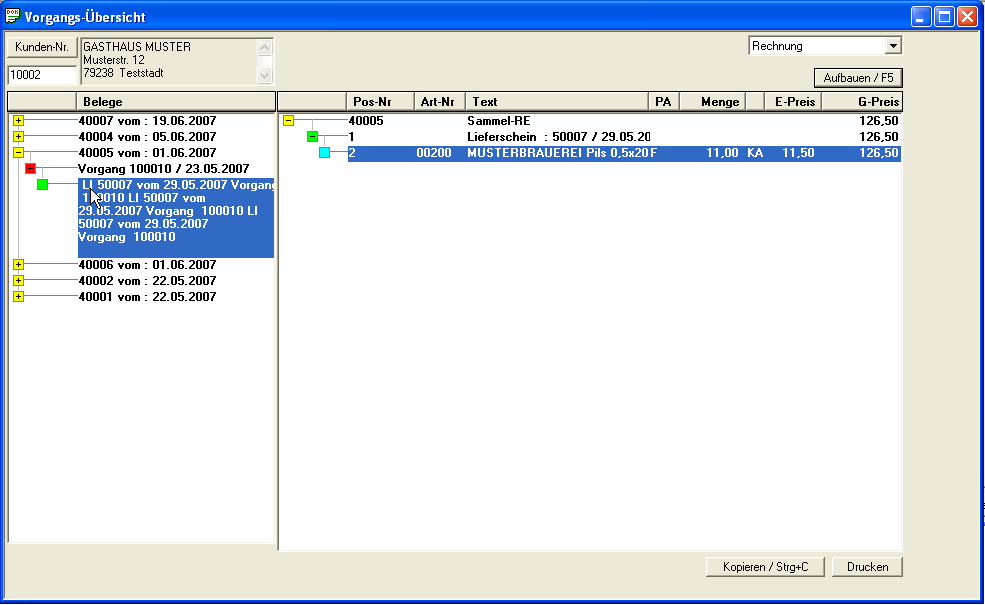985x605 pixels.
Task: Click the cyan icon of position 2
Action: [324, 153]
